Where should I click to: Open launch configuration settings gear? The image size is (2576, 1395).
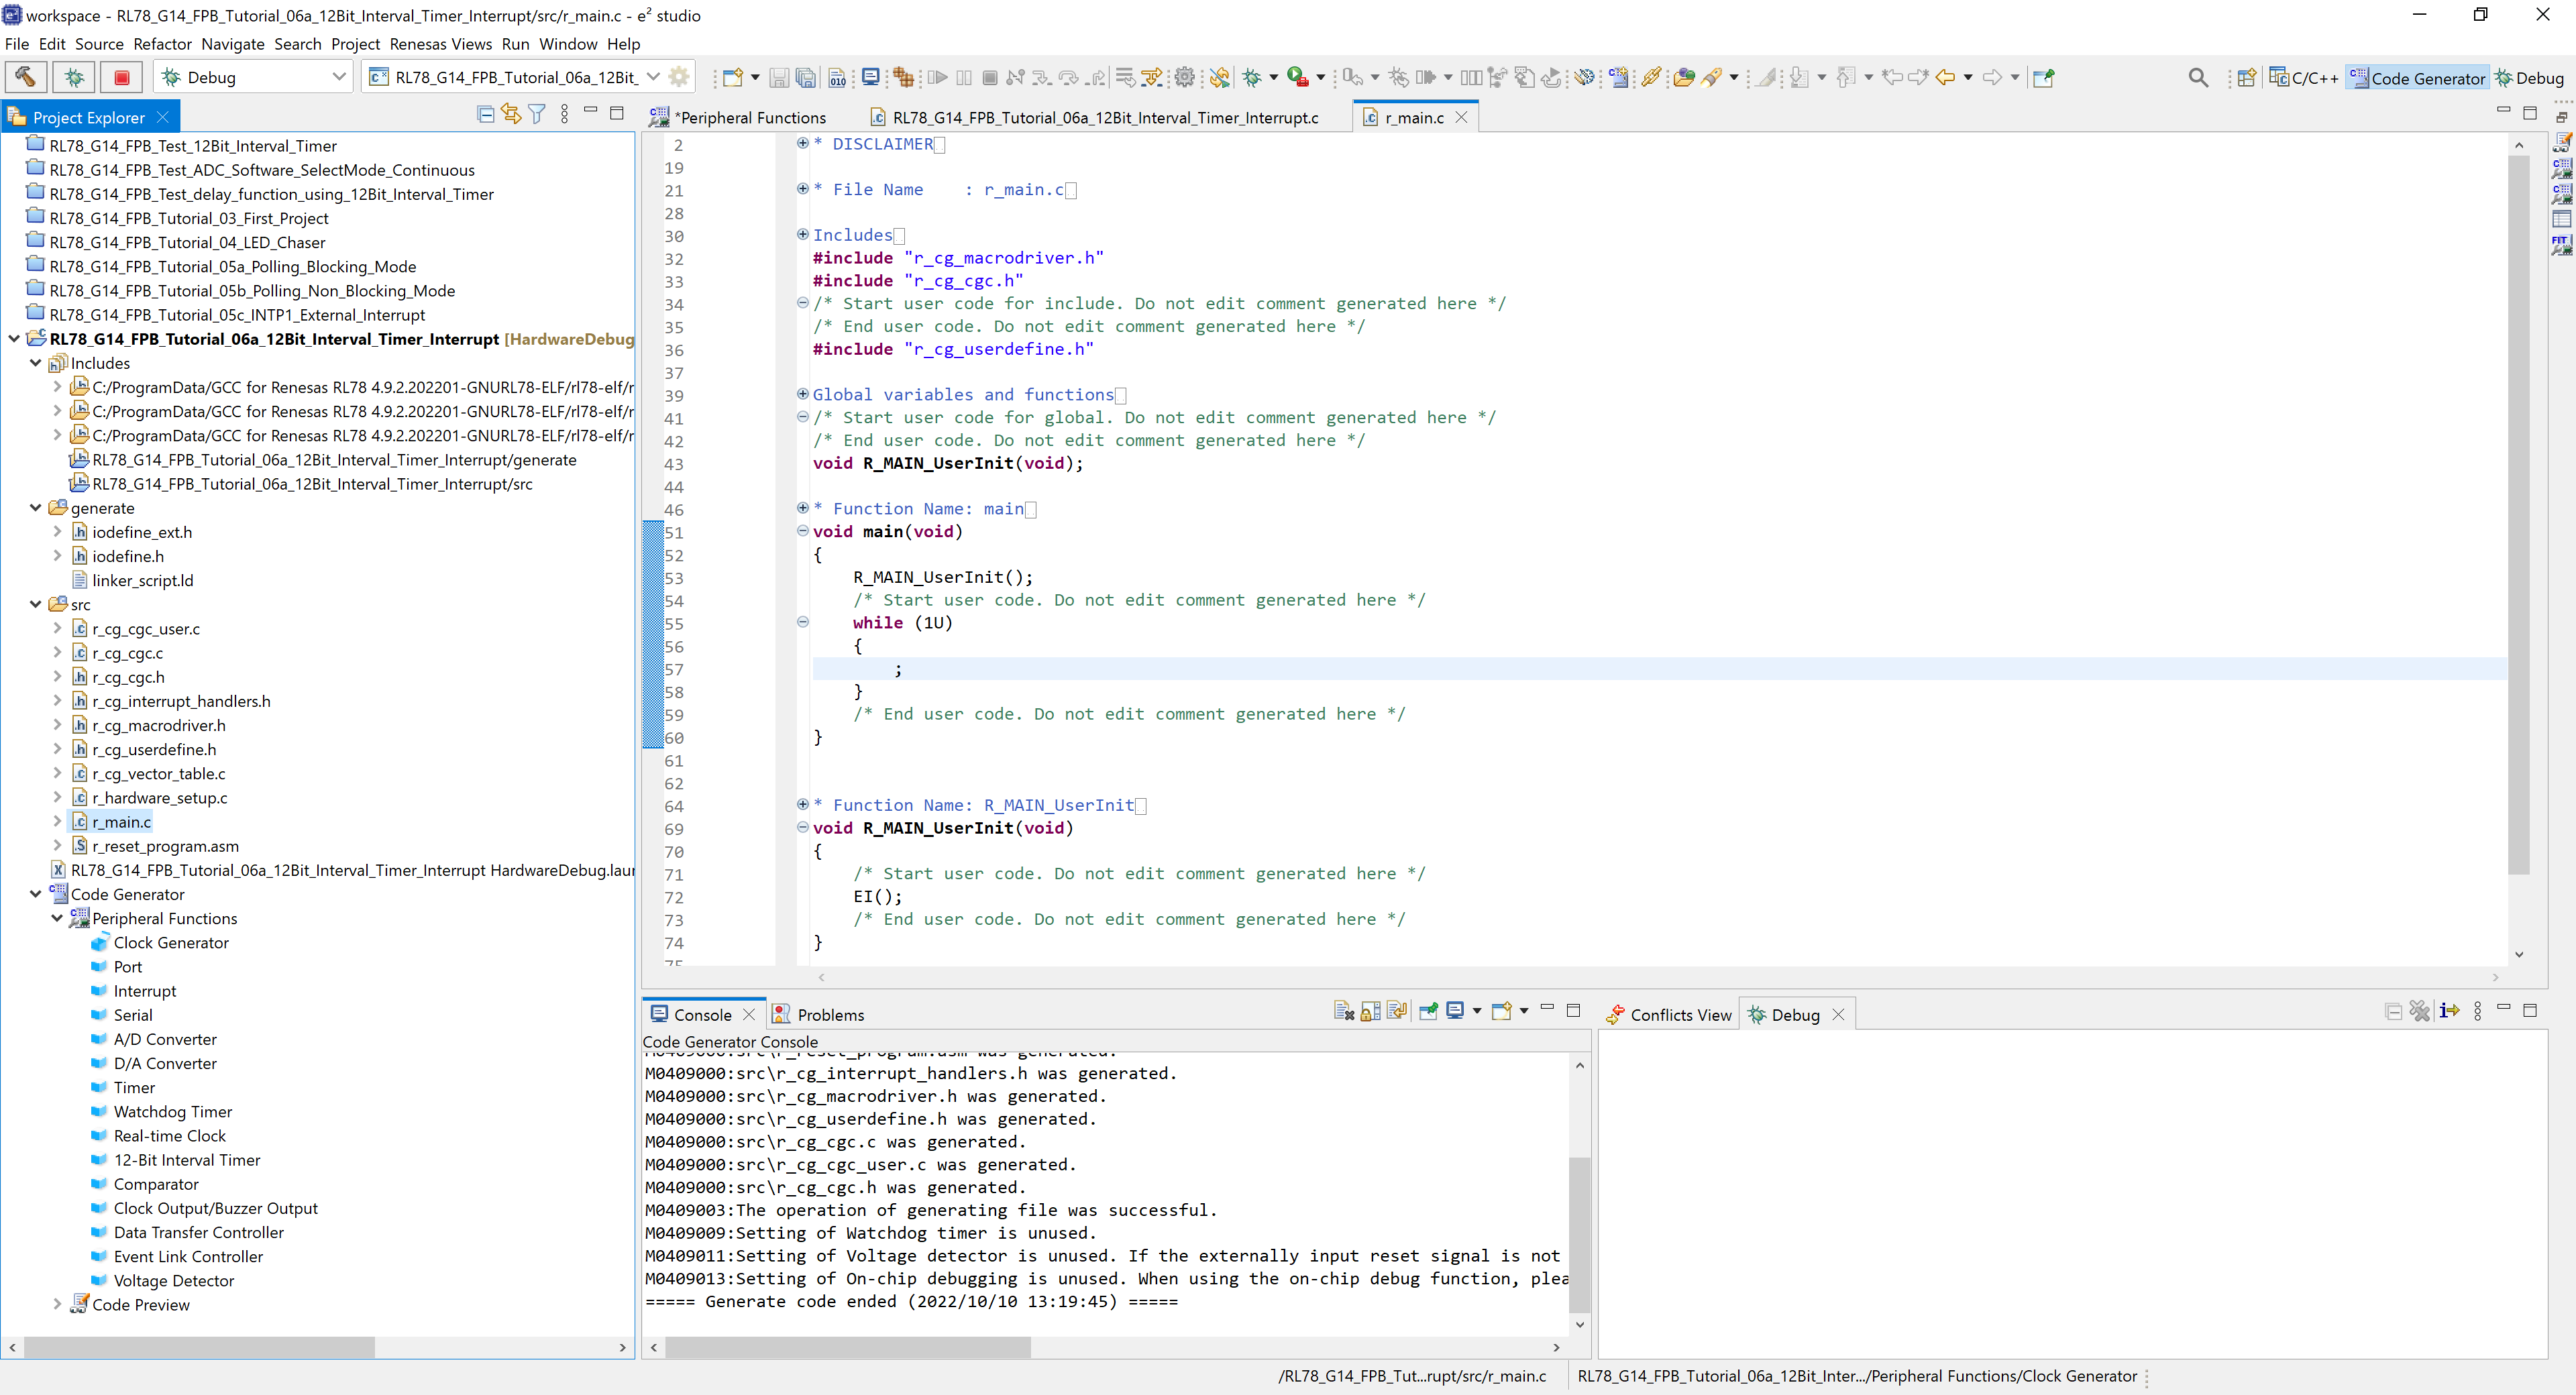679,77
